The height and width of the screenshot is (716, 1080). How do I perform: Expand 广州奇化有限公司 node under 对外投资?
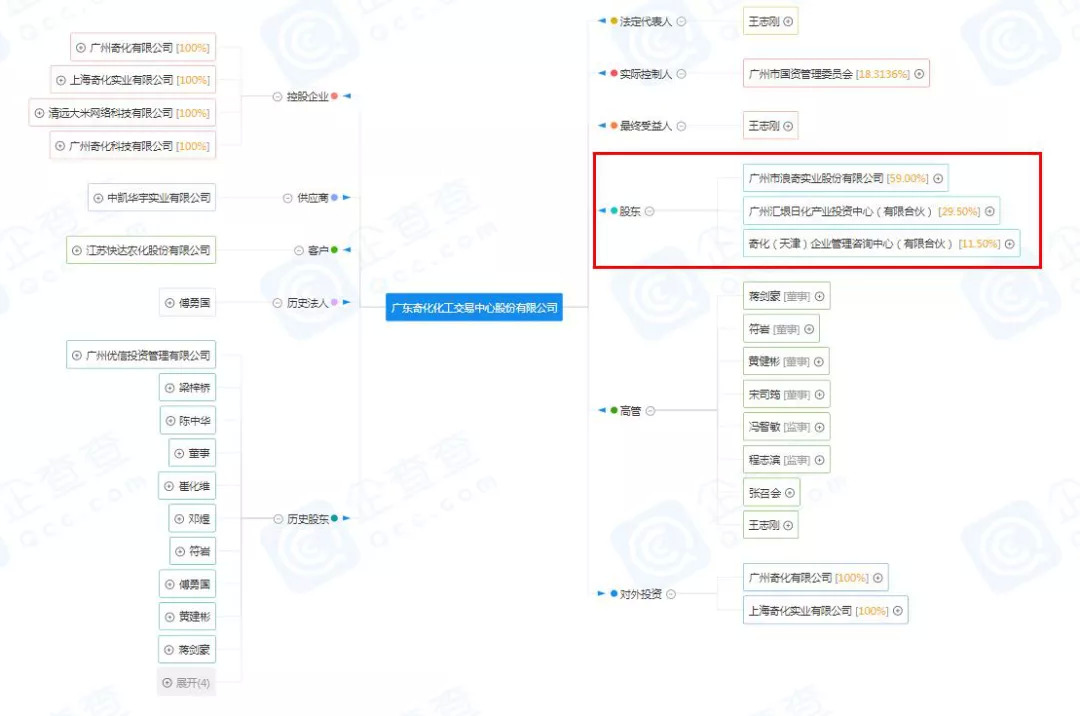tap(878, 578)
